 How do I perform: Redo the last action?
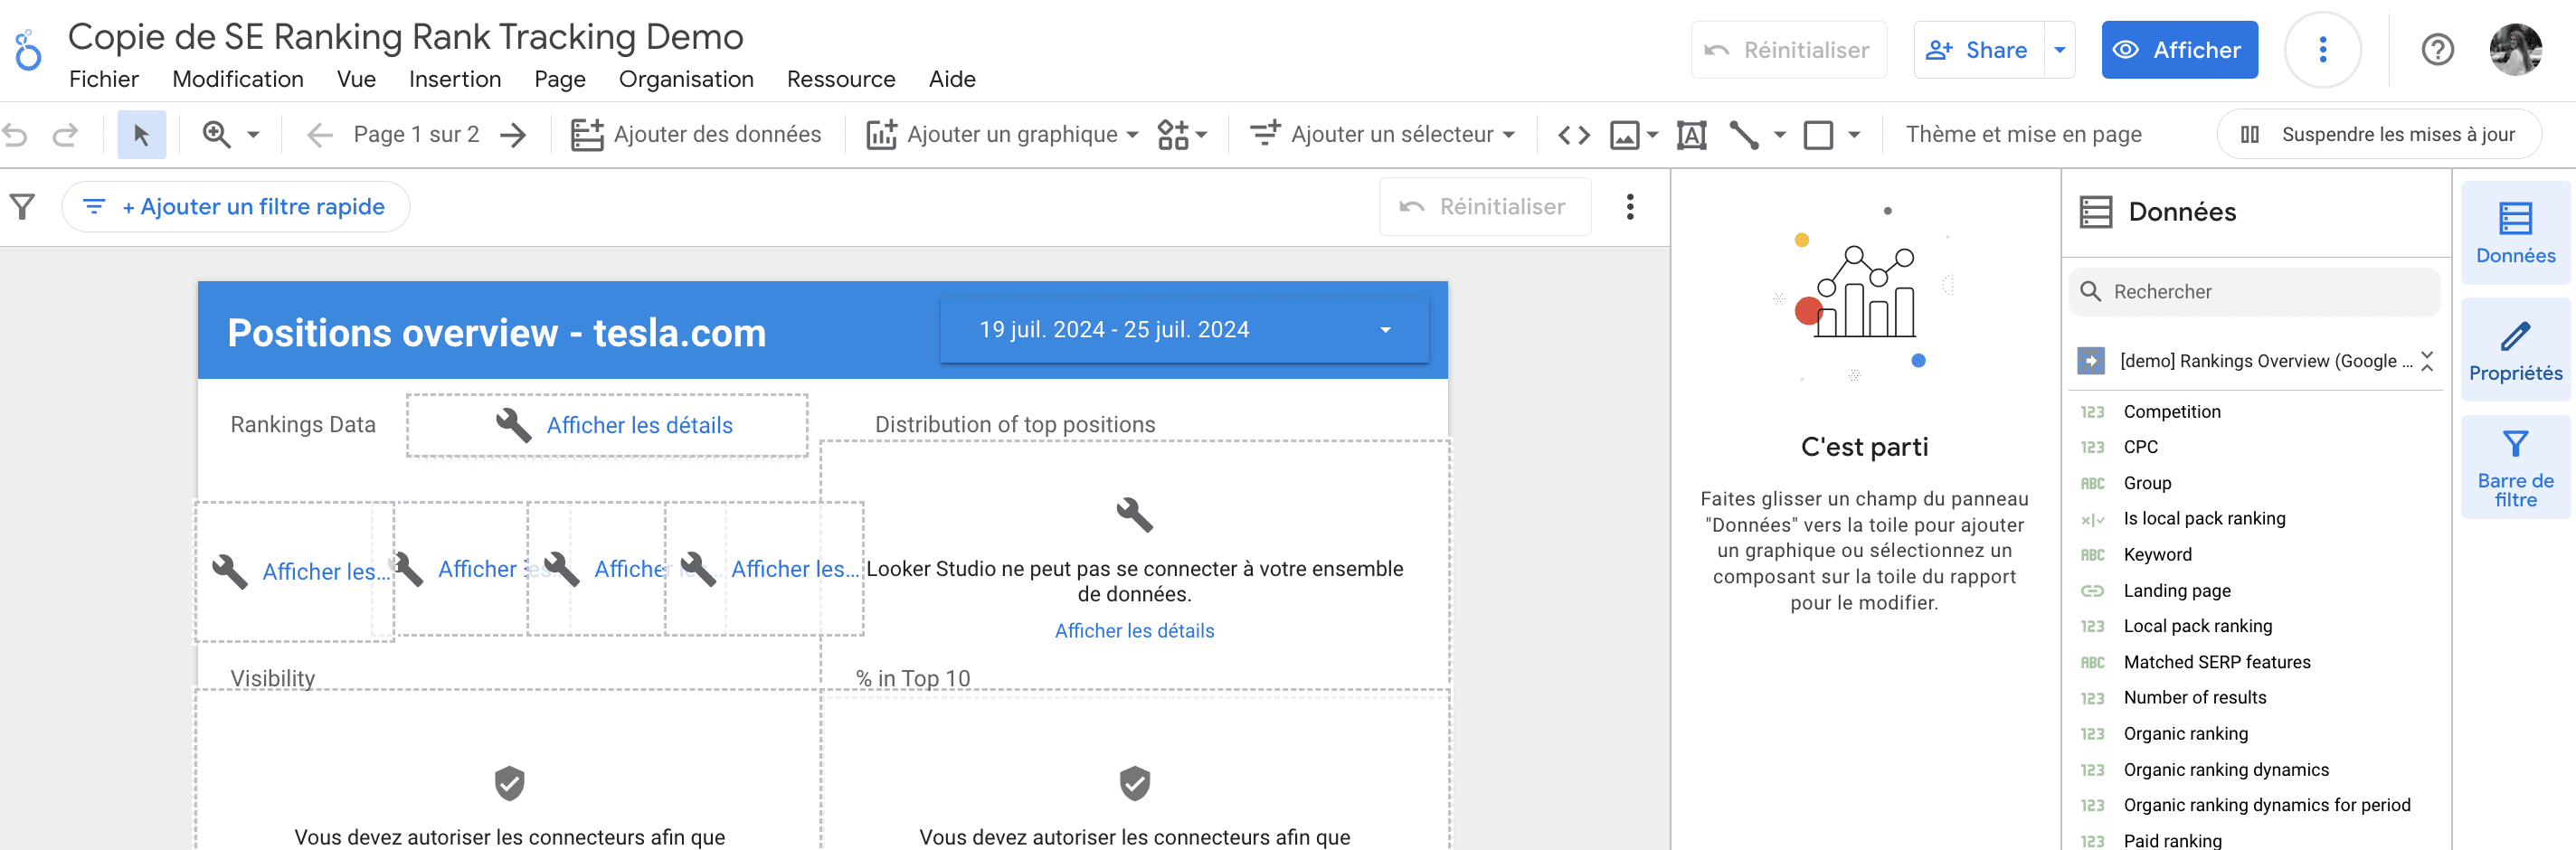pos(65,134)
